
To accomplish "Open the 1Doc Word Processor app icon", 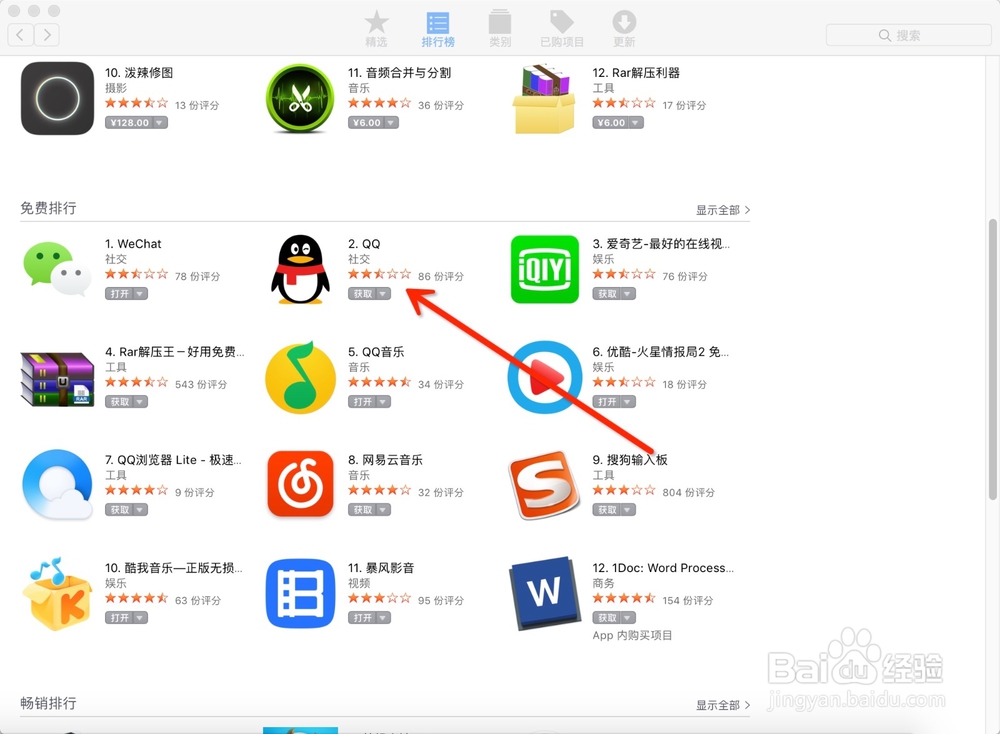I will coord(545,593).
